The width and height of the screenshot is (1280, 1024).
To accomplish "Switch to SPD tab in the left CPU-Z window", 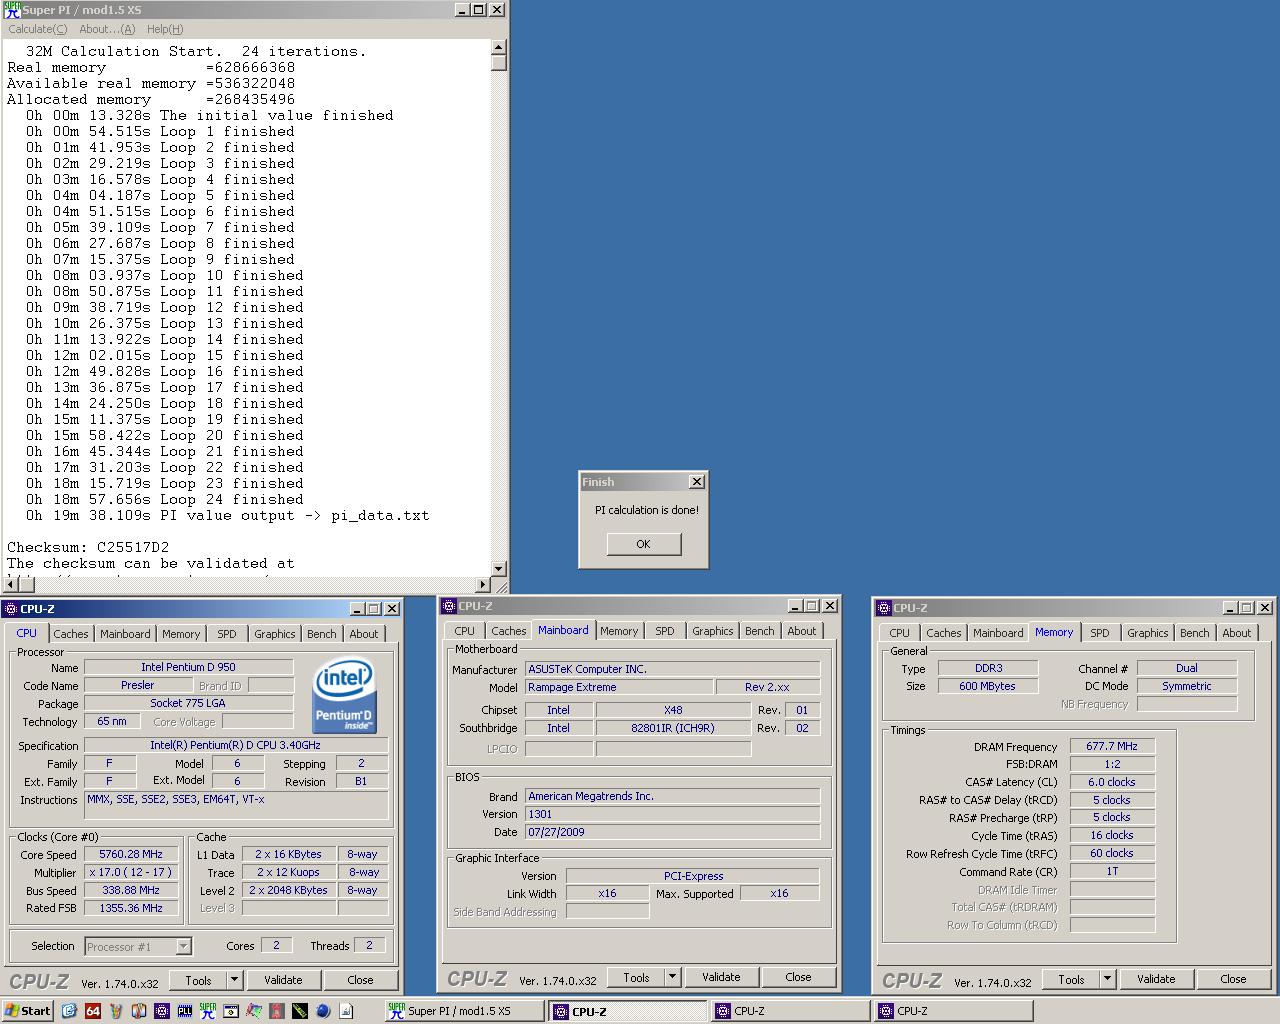I will coord(227,634).
